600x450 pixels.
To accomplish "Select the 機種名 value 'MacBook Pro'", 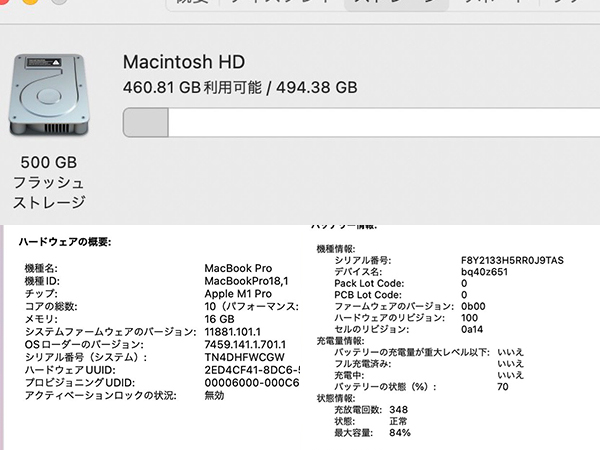I will [238, 268].
